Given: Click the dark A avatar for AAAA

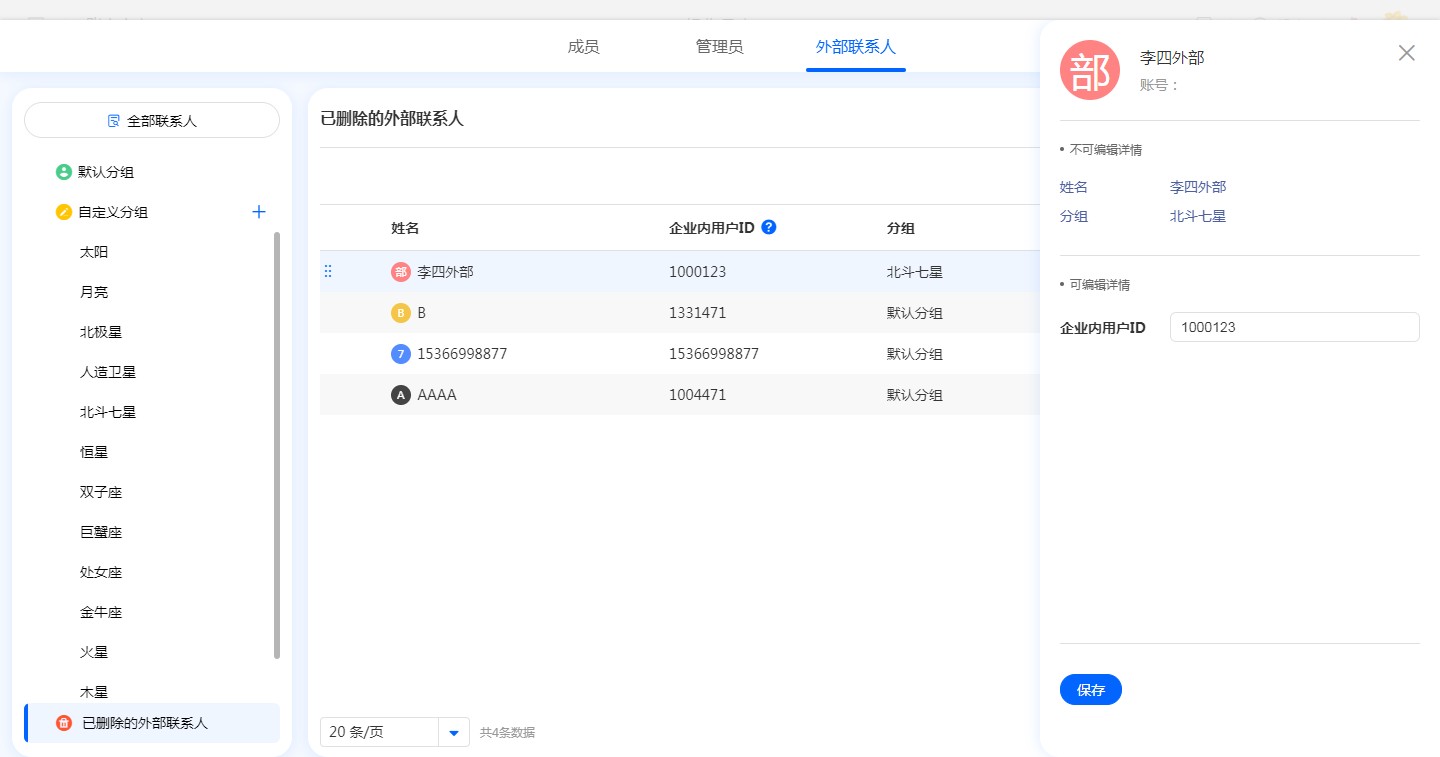Looking at the screenshot, I should click(401, 395).
